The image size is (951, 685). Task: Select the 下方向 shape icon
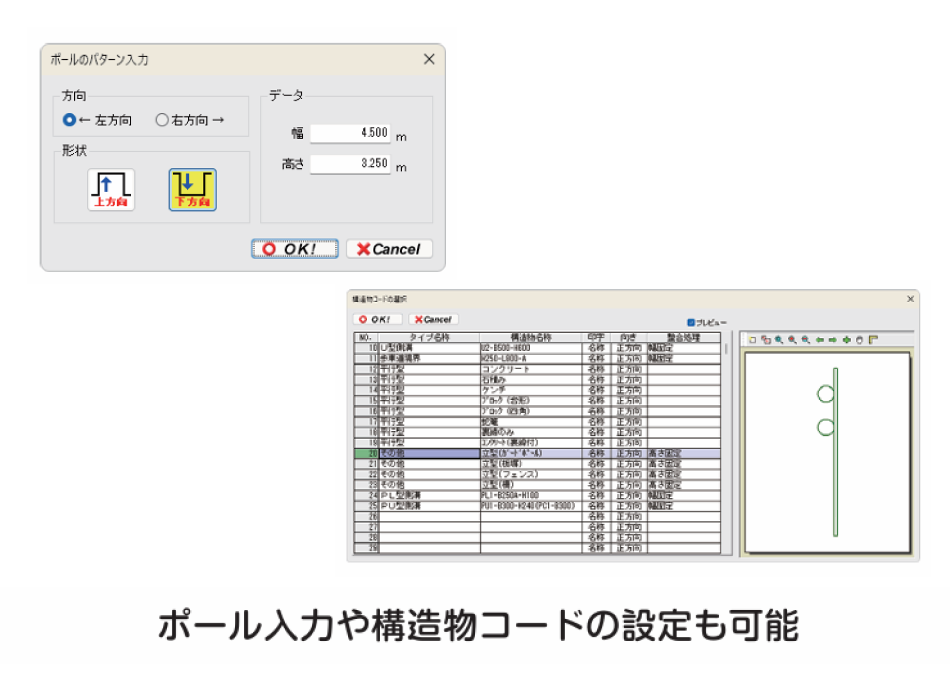tap(192, 190)
